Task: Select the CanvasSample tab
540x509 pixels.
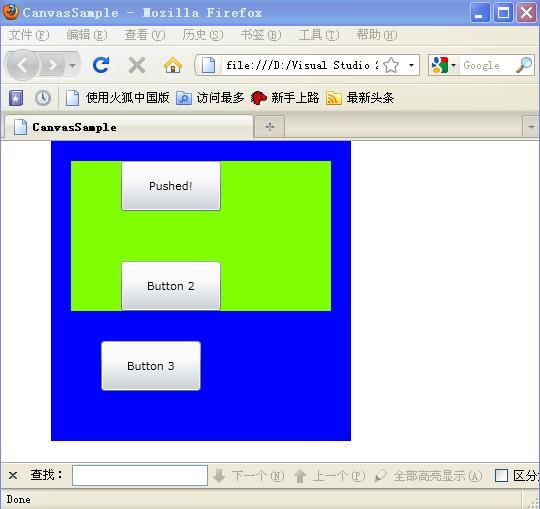Action: tap(129, 127)
